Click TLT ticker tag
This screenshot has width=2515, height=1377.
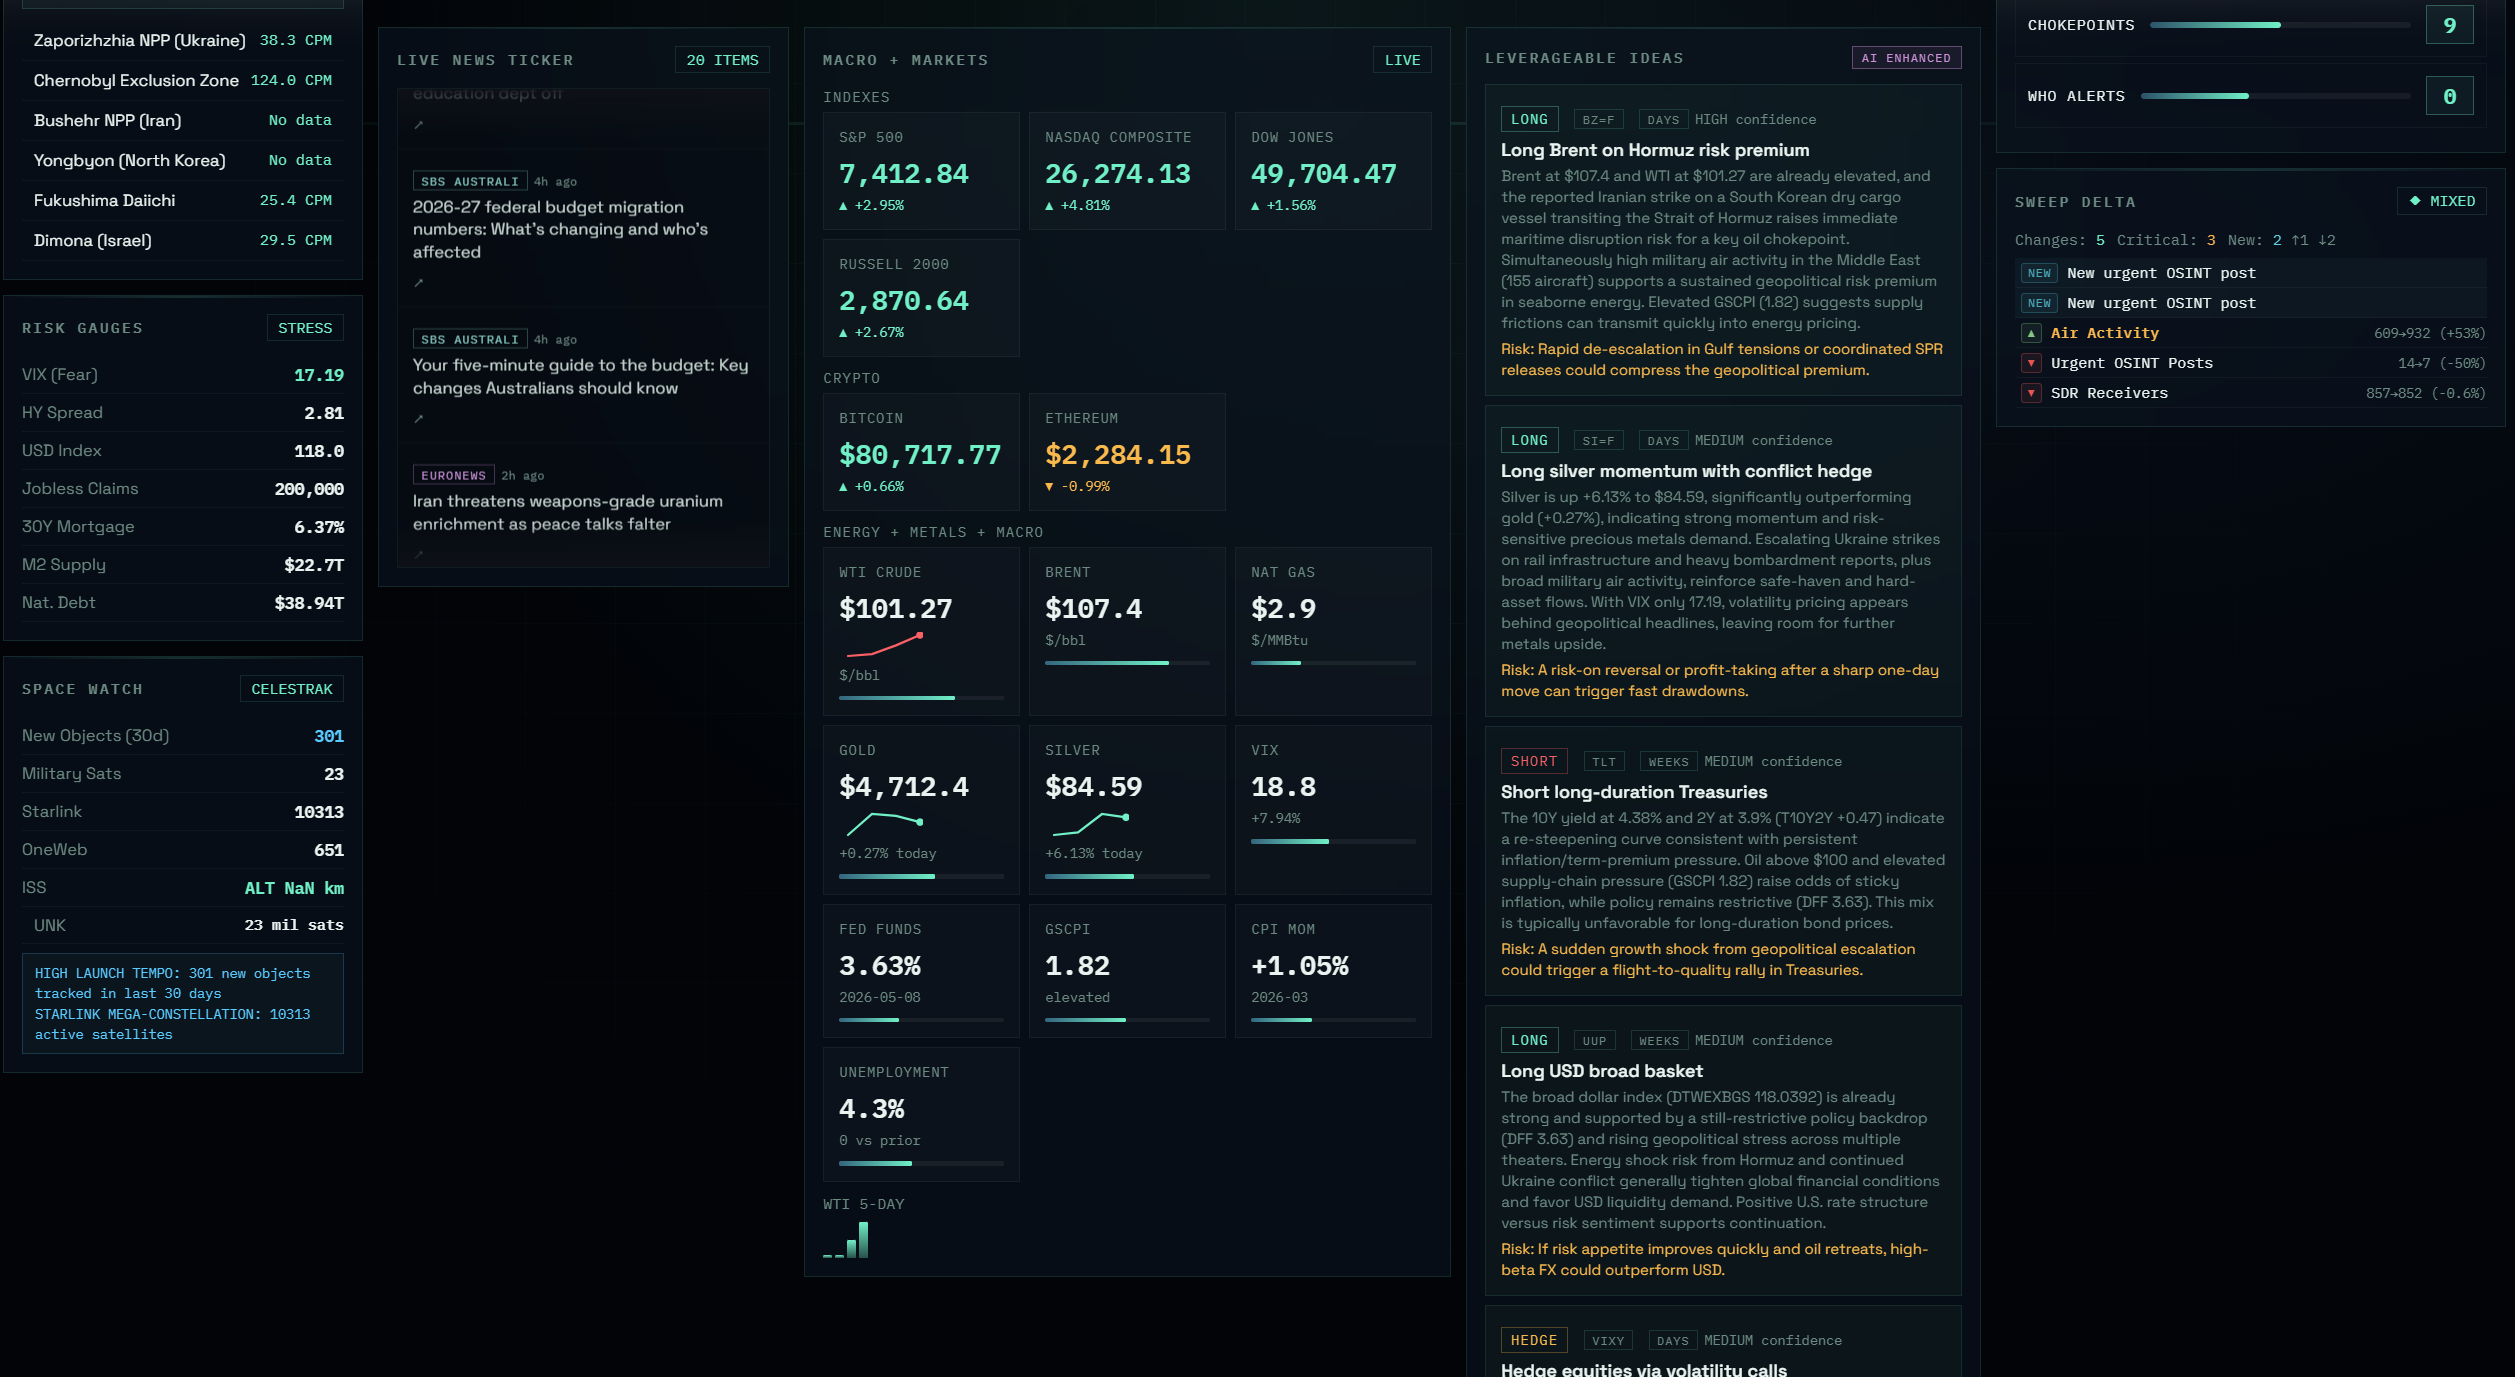point(1604,762)
